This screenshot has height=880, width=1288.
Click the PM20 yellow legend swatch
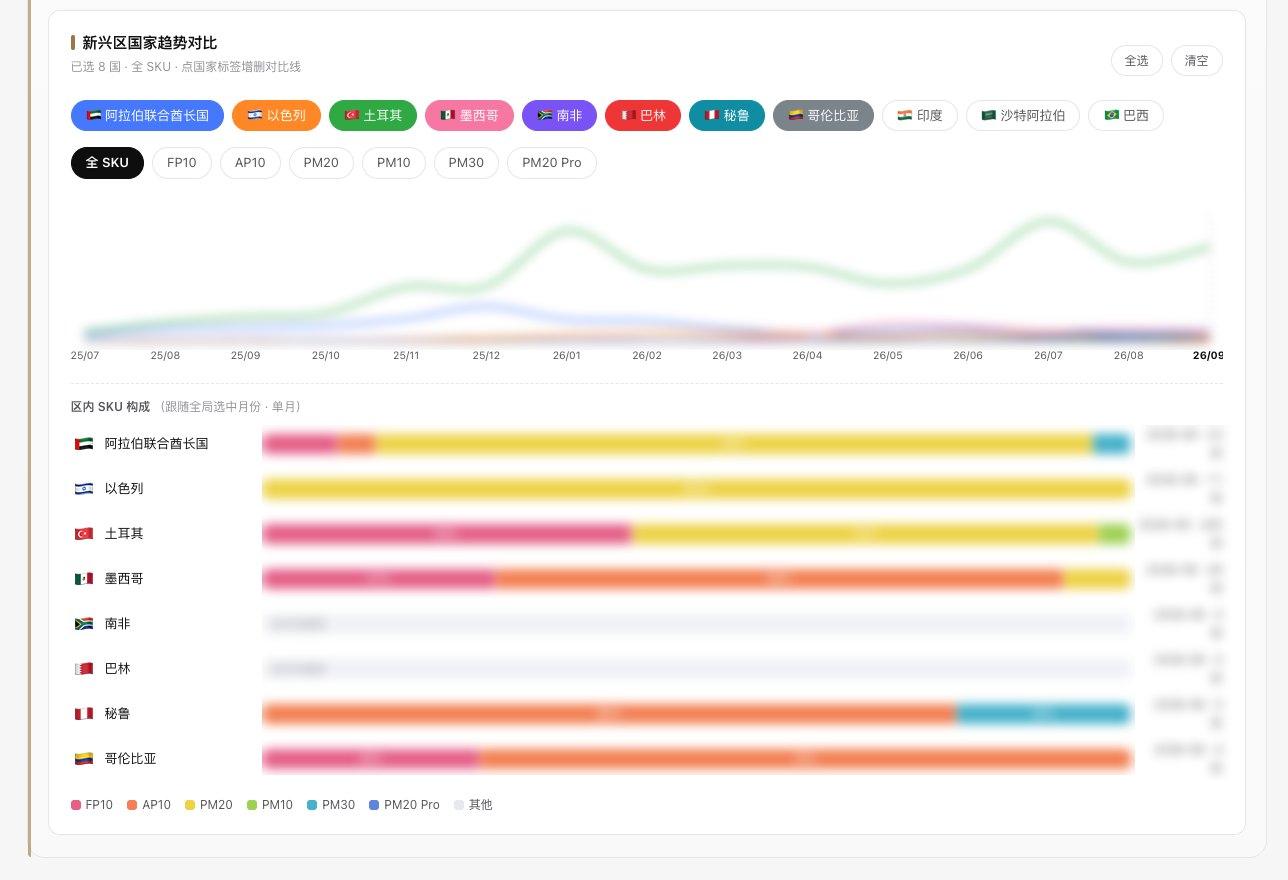coord(190,805)
